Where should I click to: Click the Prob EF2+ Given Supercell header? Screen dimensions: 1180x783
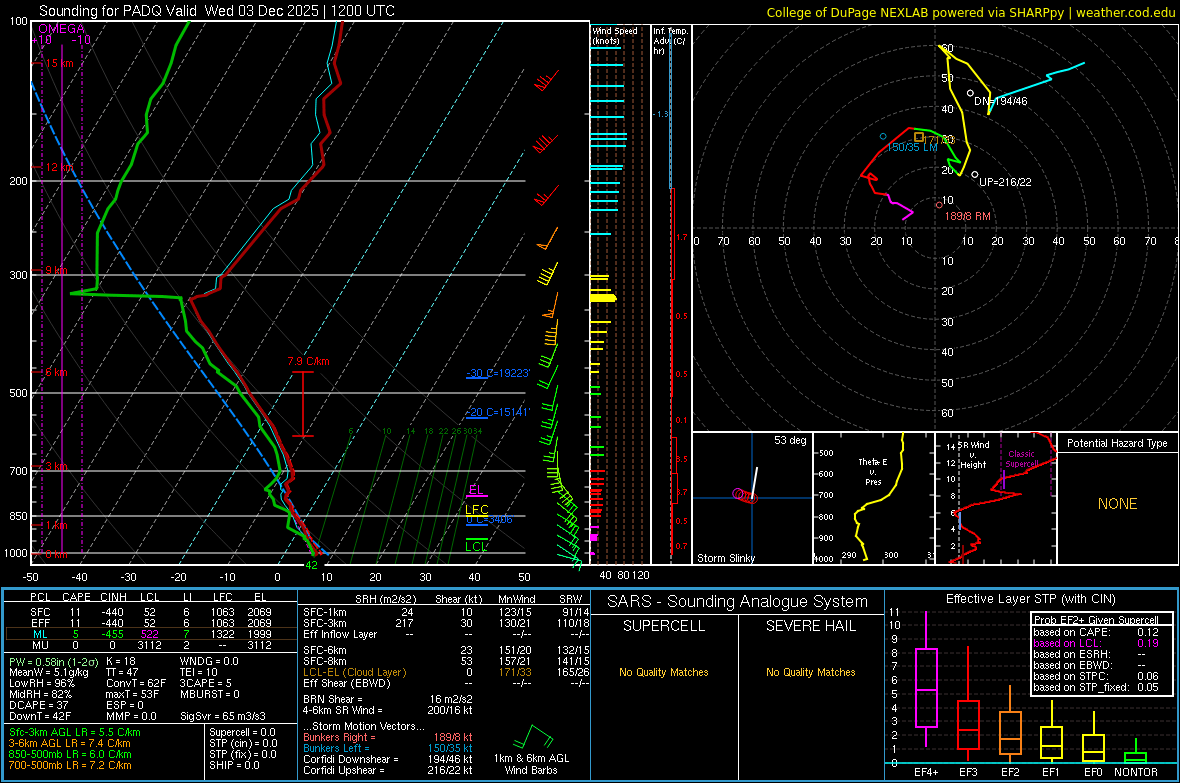(1096, 620)
